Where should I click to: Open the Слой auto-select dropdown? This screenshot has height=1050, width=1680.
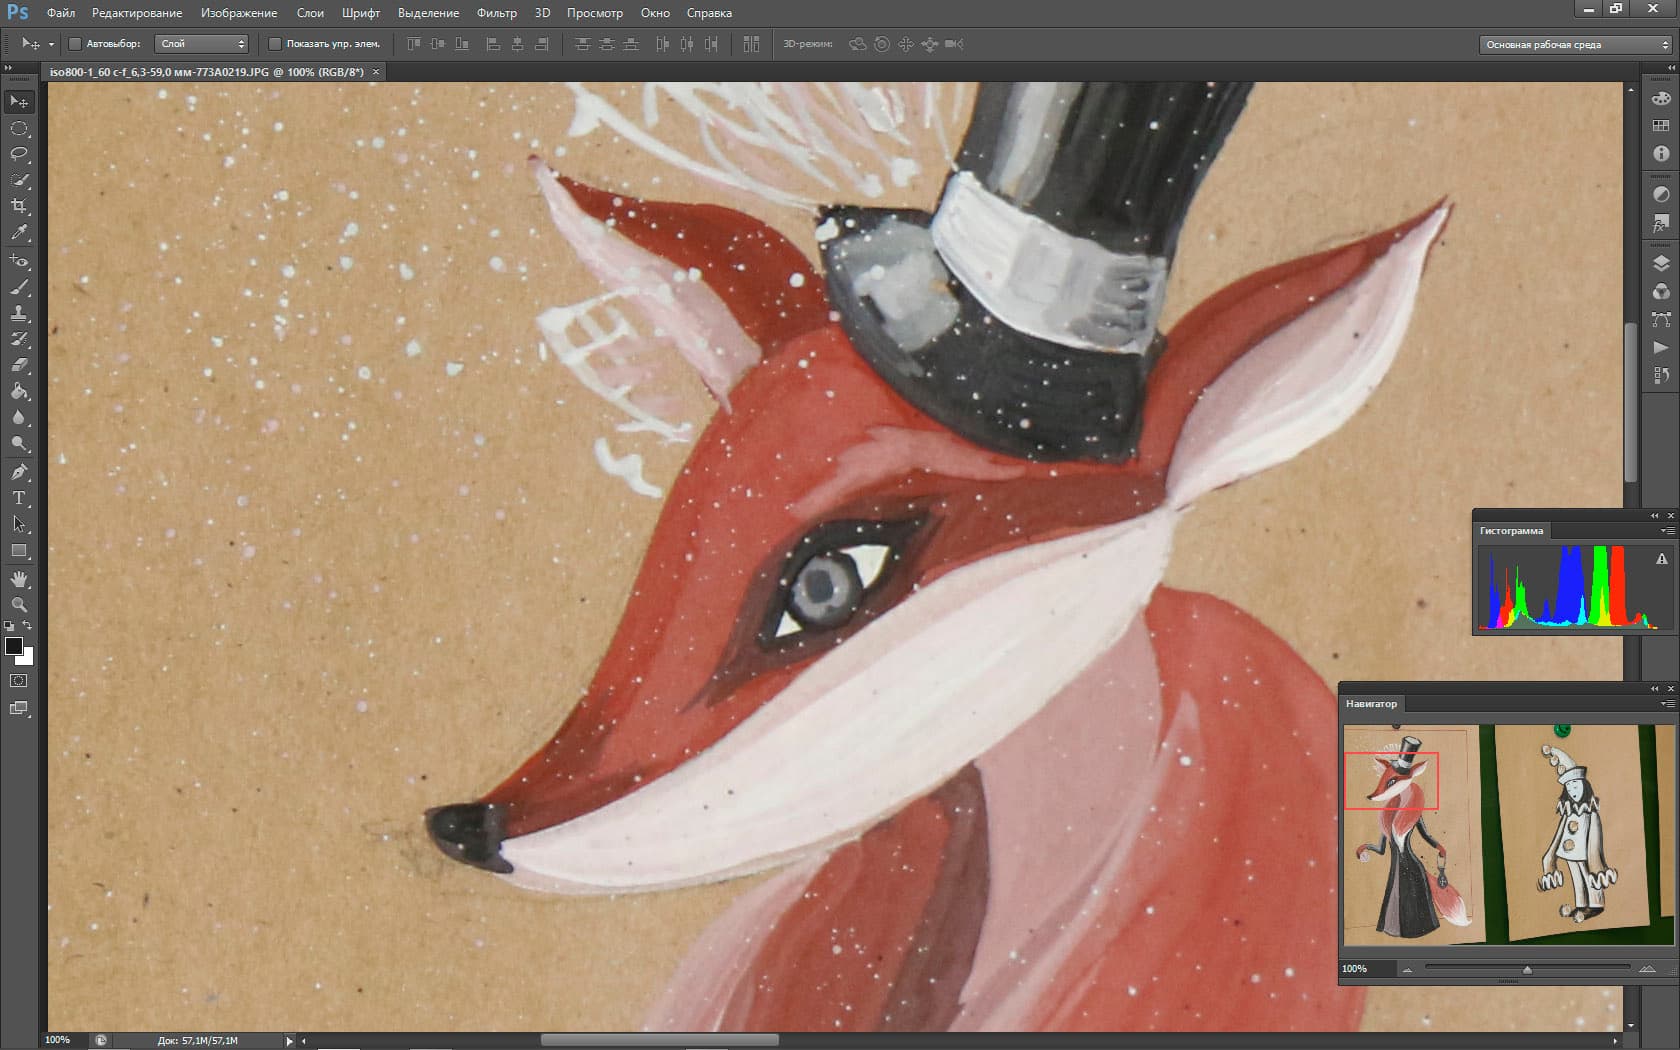tap(202, 44)
